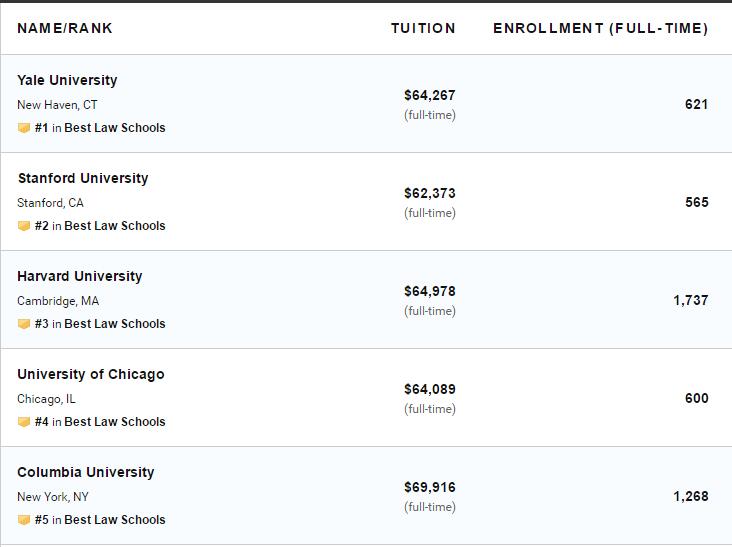Click the Stanford University rank badge icon
Image resolution: width=732 pixels, height=547 pixels.
(24, 226)
